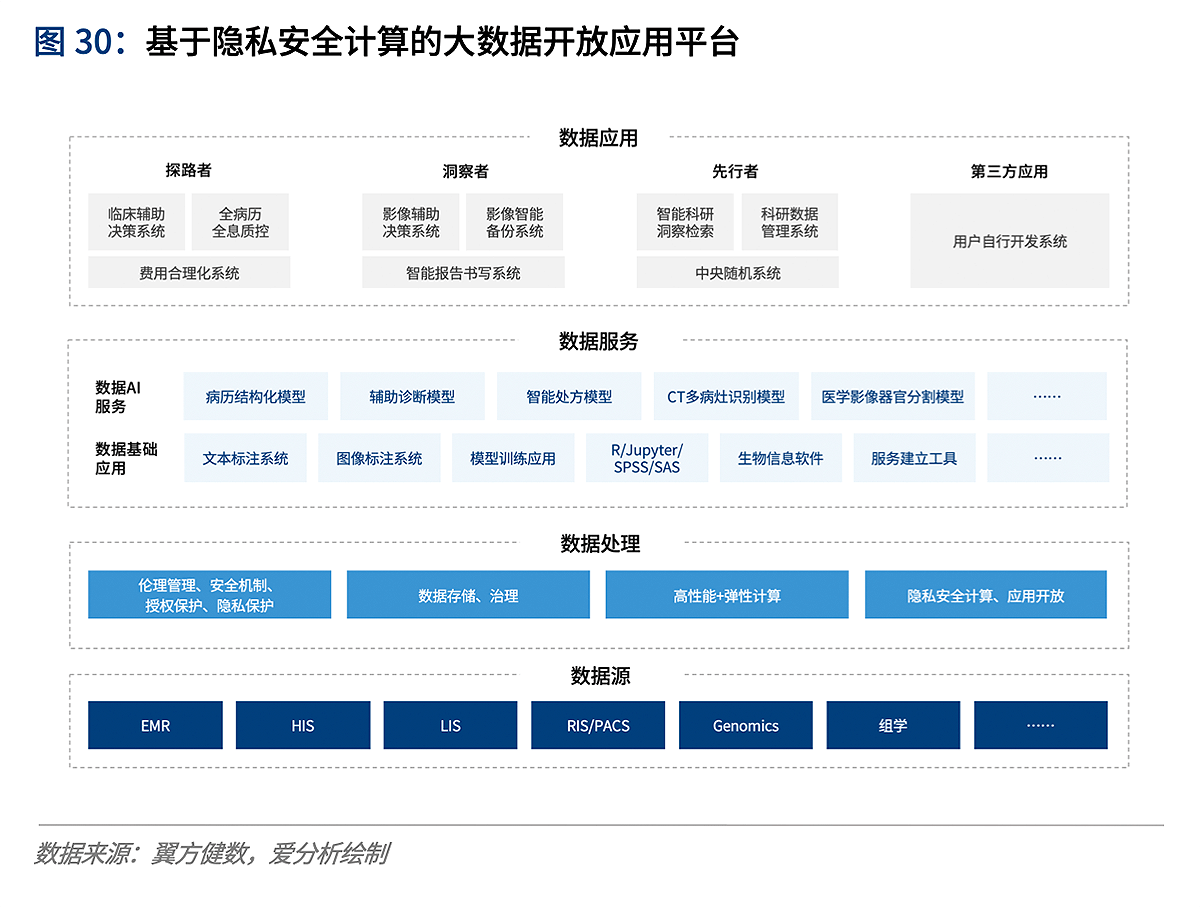Screen dimensions: 1200x908
Task: Select the 图像标注系统 box
Action: pyautogui.click(x=379, y=458)
